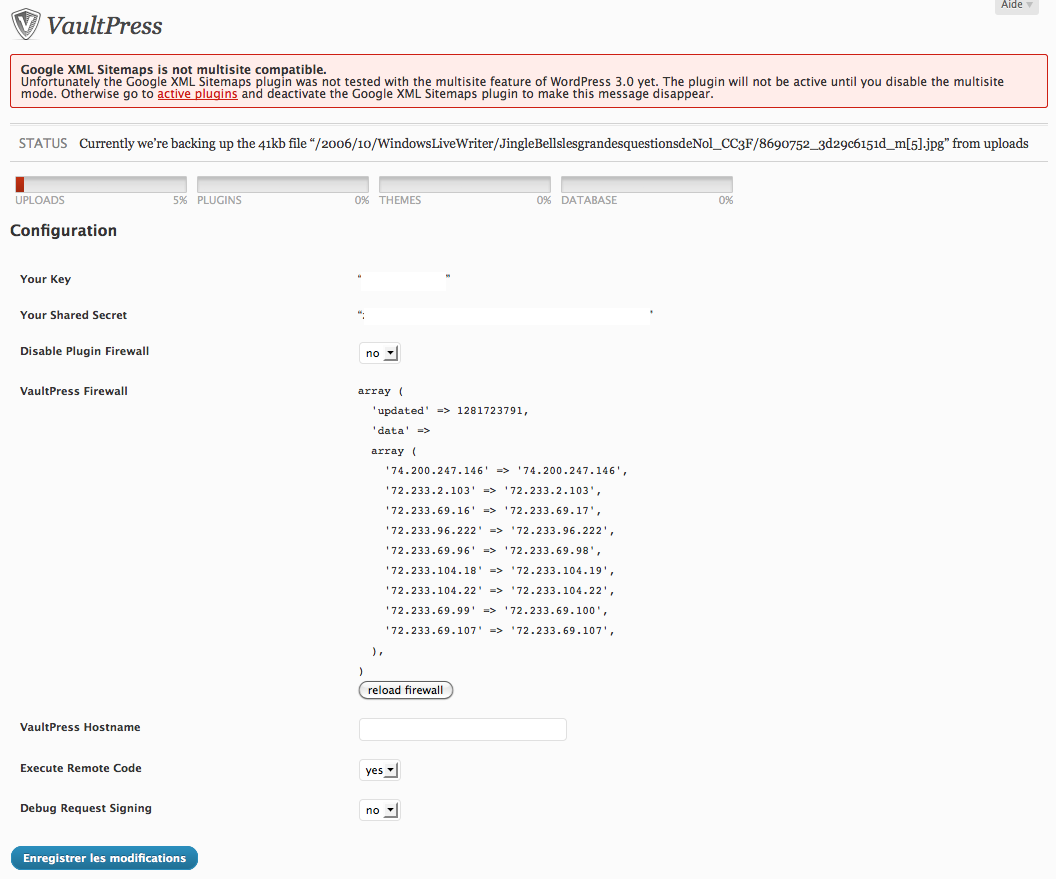
Task: Click the STATUS label
Action: [x=43, y=143]
